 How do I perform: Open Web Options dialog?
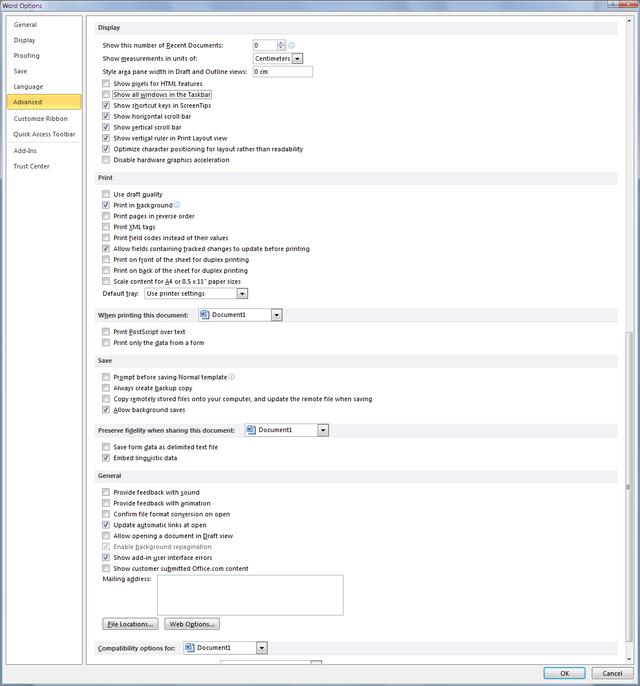click(x=191, y=624)
